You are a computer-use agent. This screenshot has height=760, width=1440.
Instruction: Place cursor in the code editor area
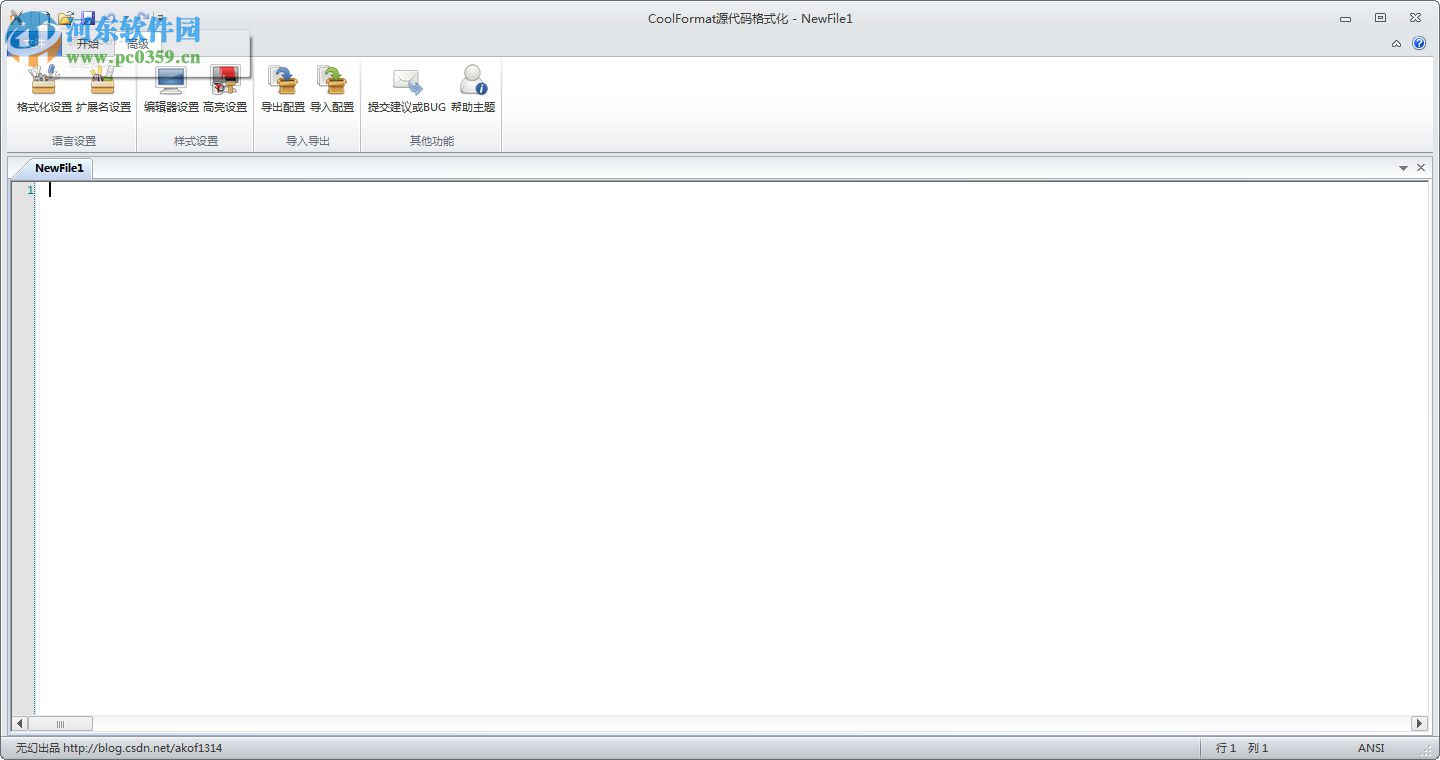pos(732,448)
